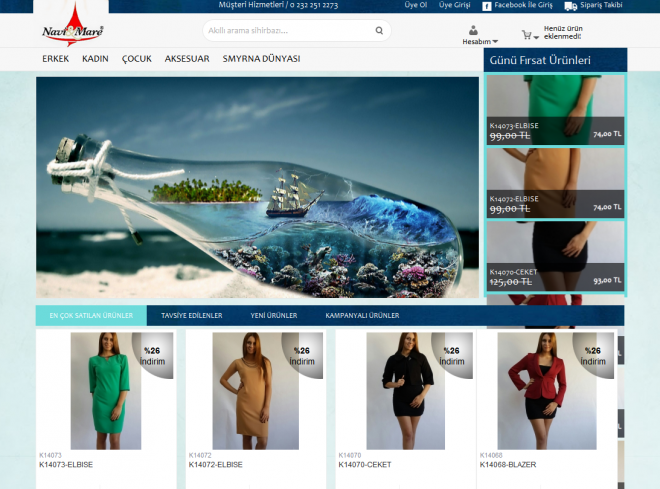Switch to the KAMPANYALI ÜRÜNLER tab
The image size is (660, 489).
tap(362, 315)
